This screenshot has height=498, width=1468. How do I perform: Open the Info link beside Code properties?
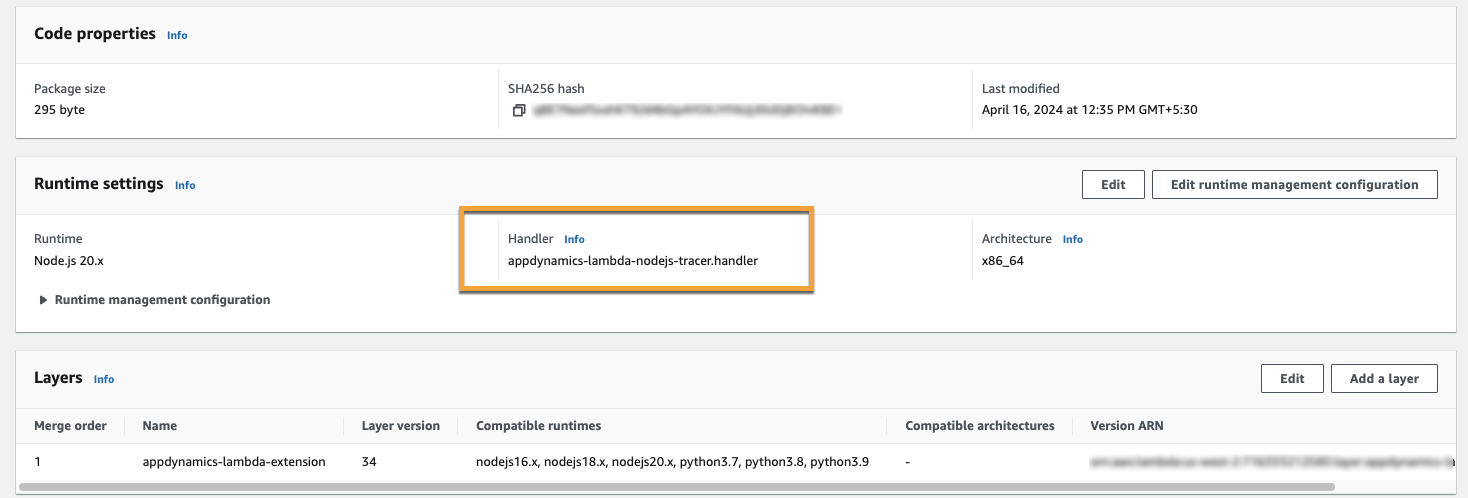(x=177, y=35)
